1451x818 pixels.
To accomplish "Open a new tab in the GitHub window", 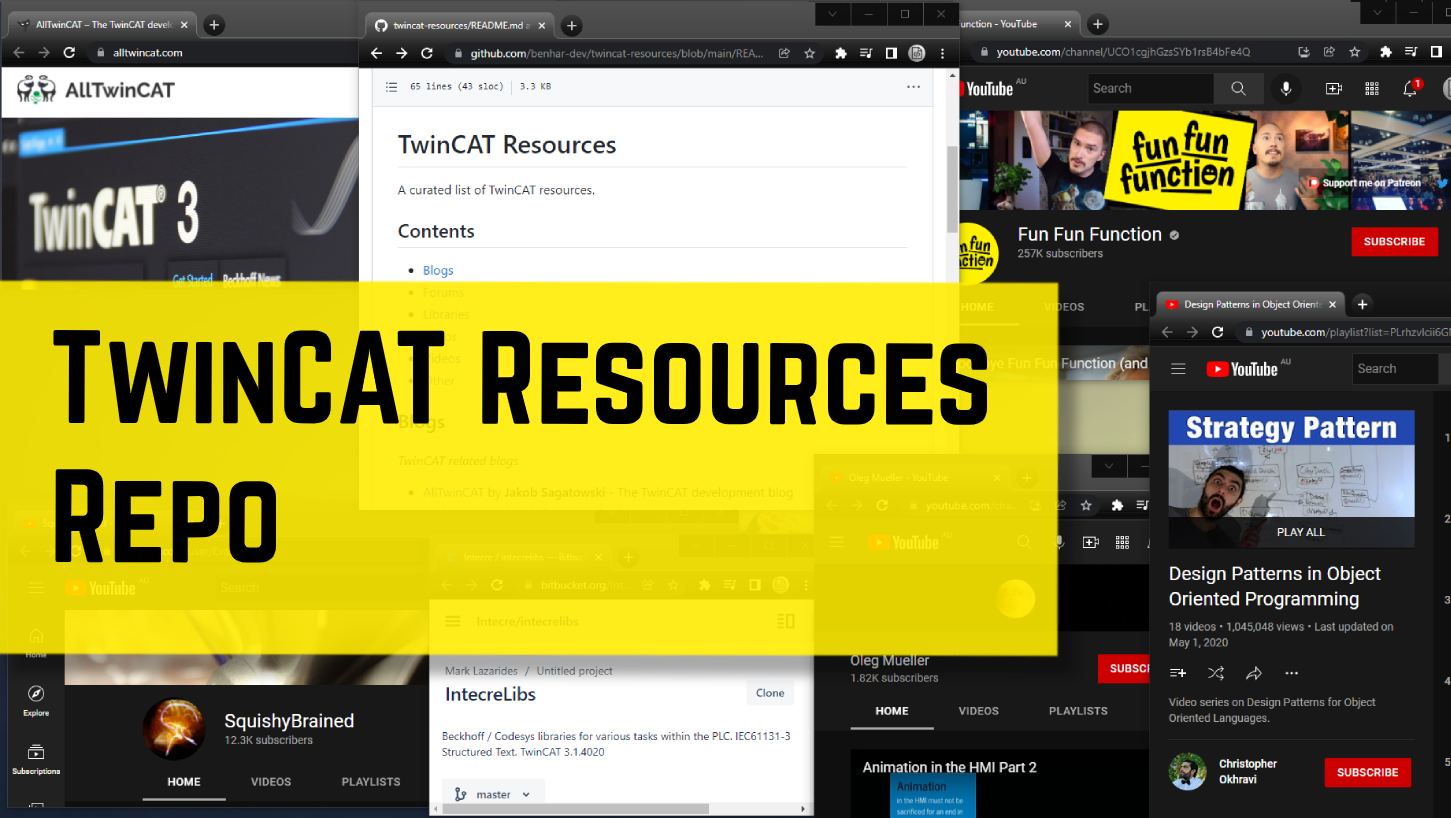I will tap(572, 26).
